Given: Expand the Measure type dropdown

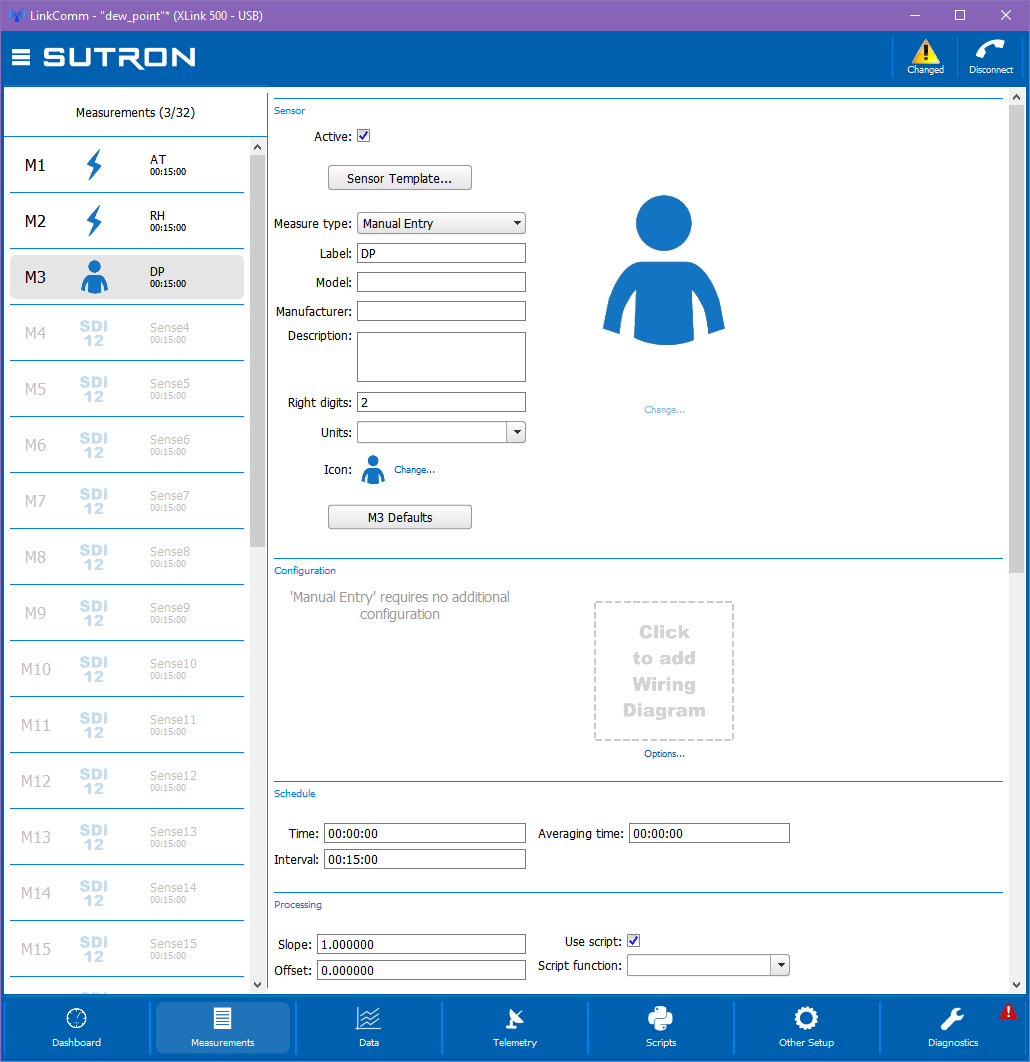Looking at the screenshot, I should [x=442, y=224].
